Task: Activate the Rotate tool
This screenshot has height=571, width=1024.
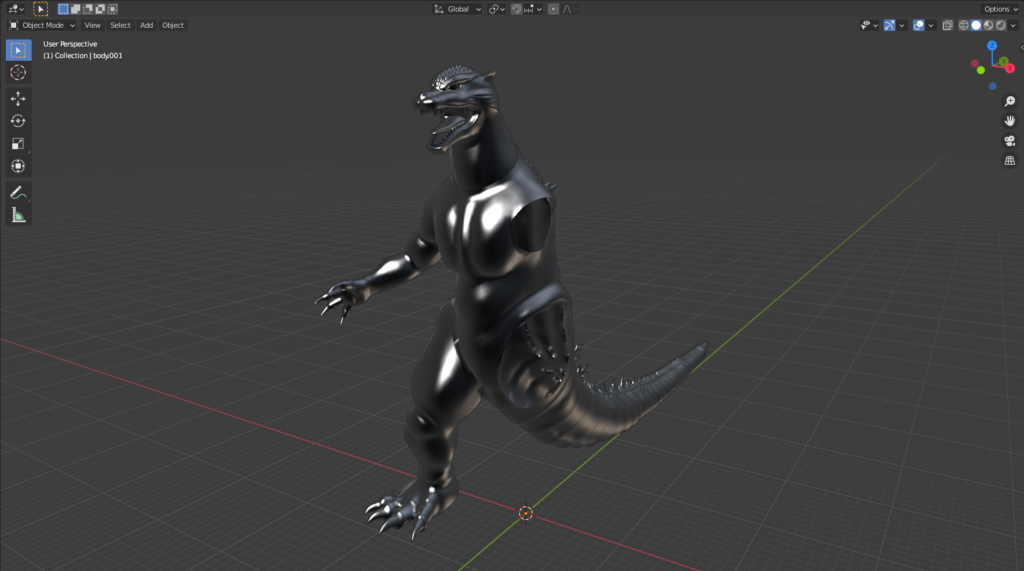Action: tap(18, 121)
